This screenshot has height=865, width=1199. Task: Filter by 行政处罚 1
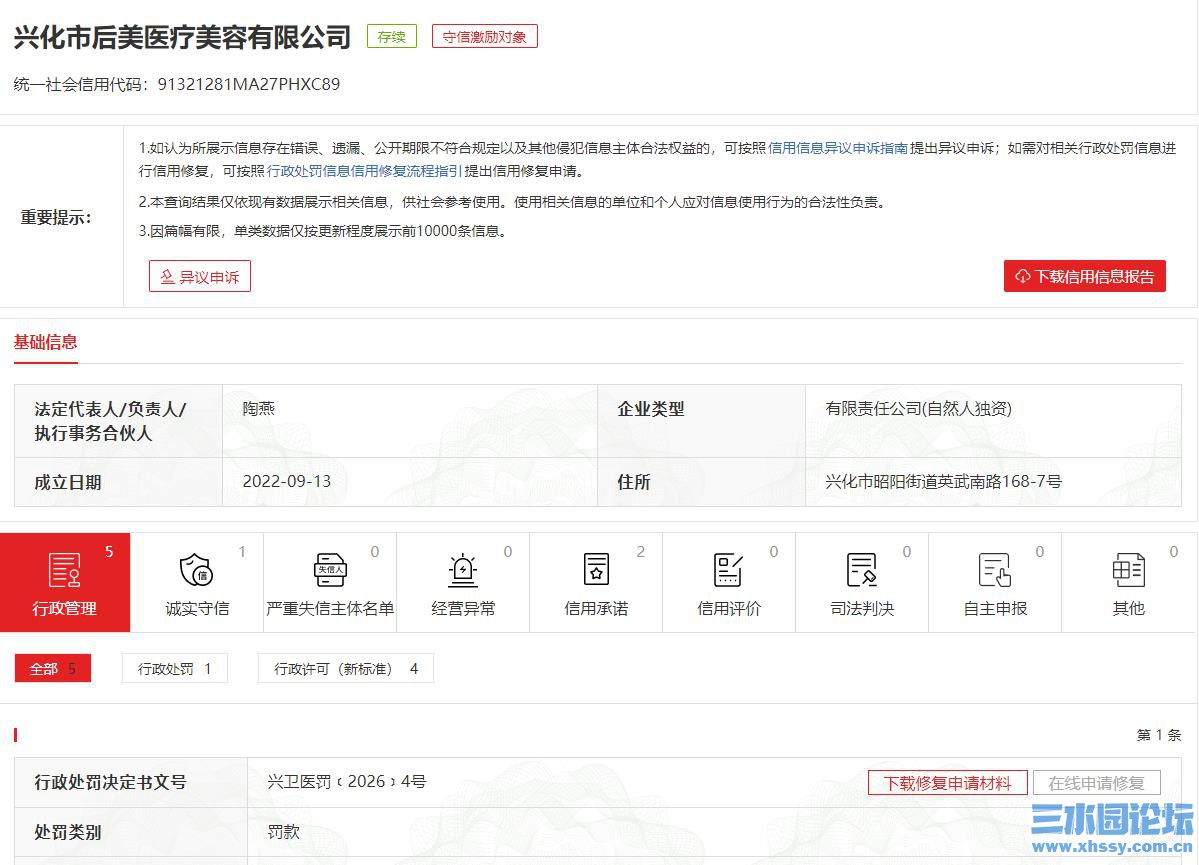pos(174,668)
